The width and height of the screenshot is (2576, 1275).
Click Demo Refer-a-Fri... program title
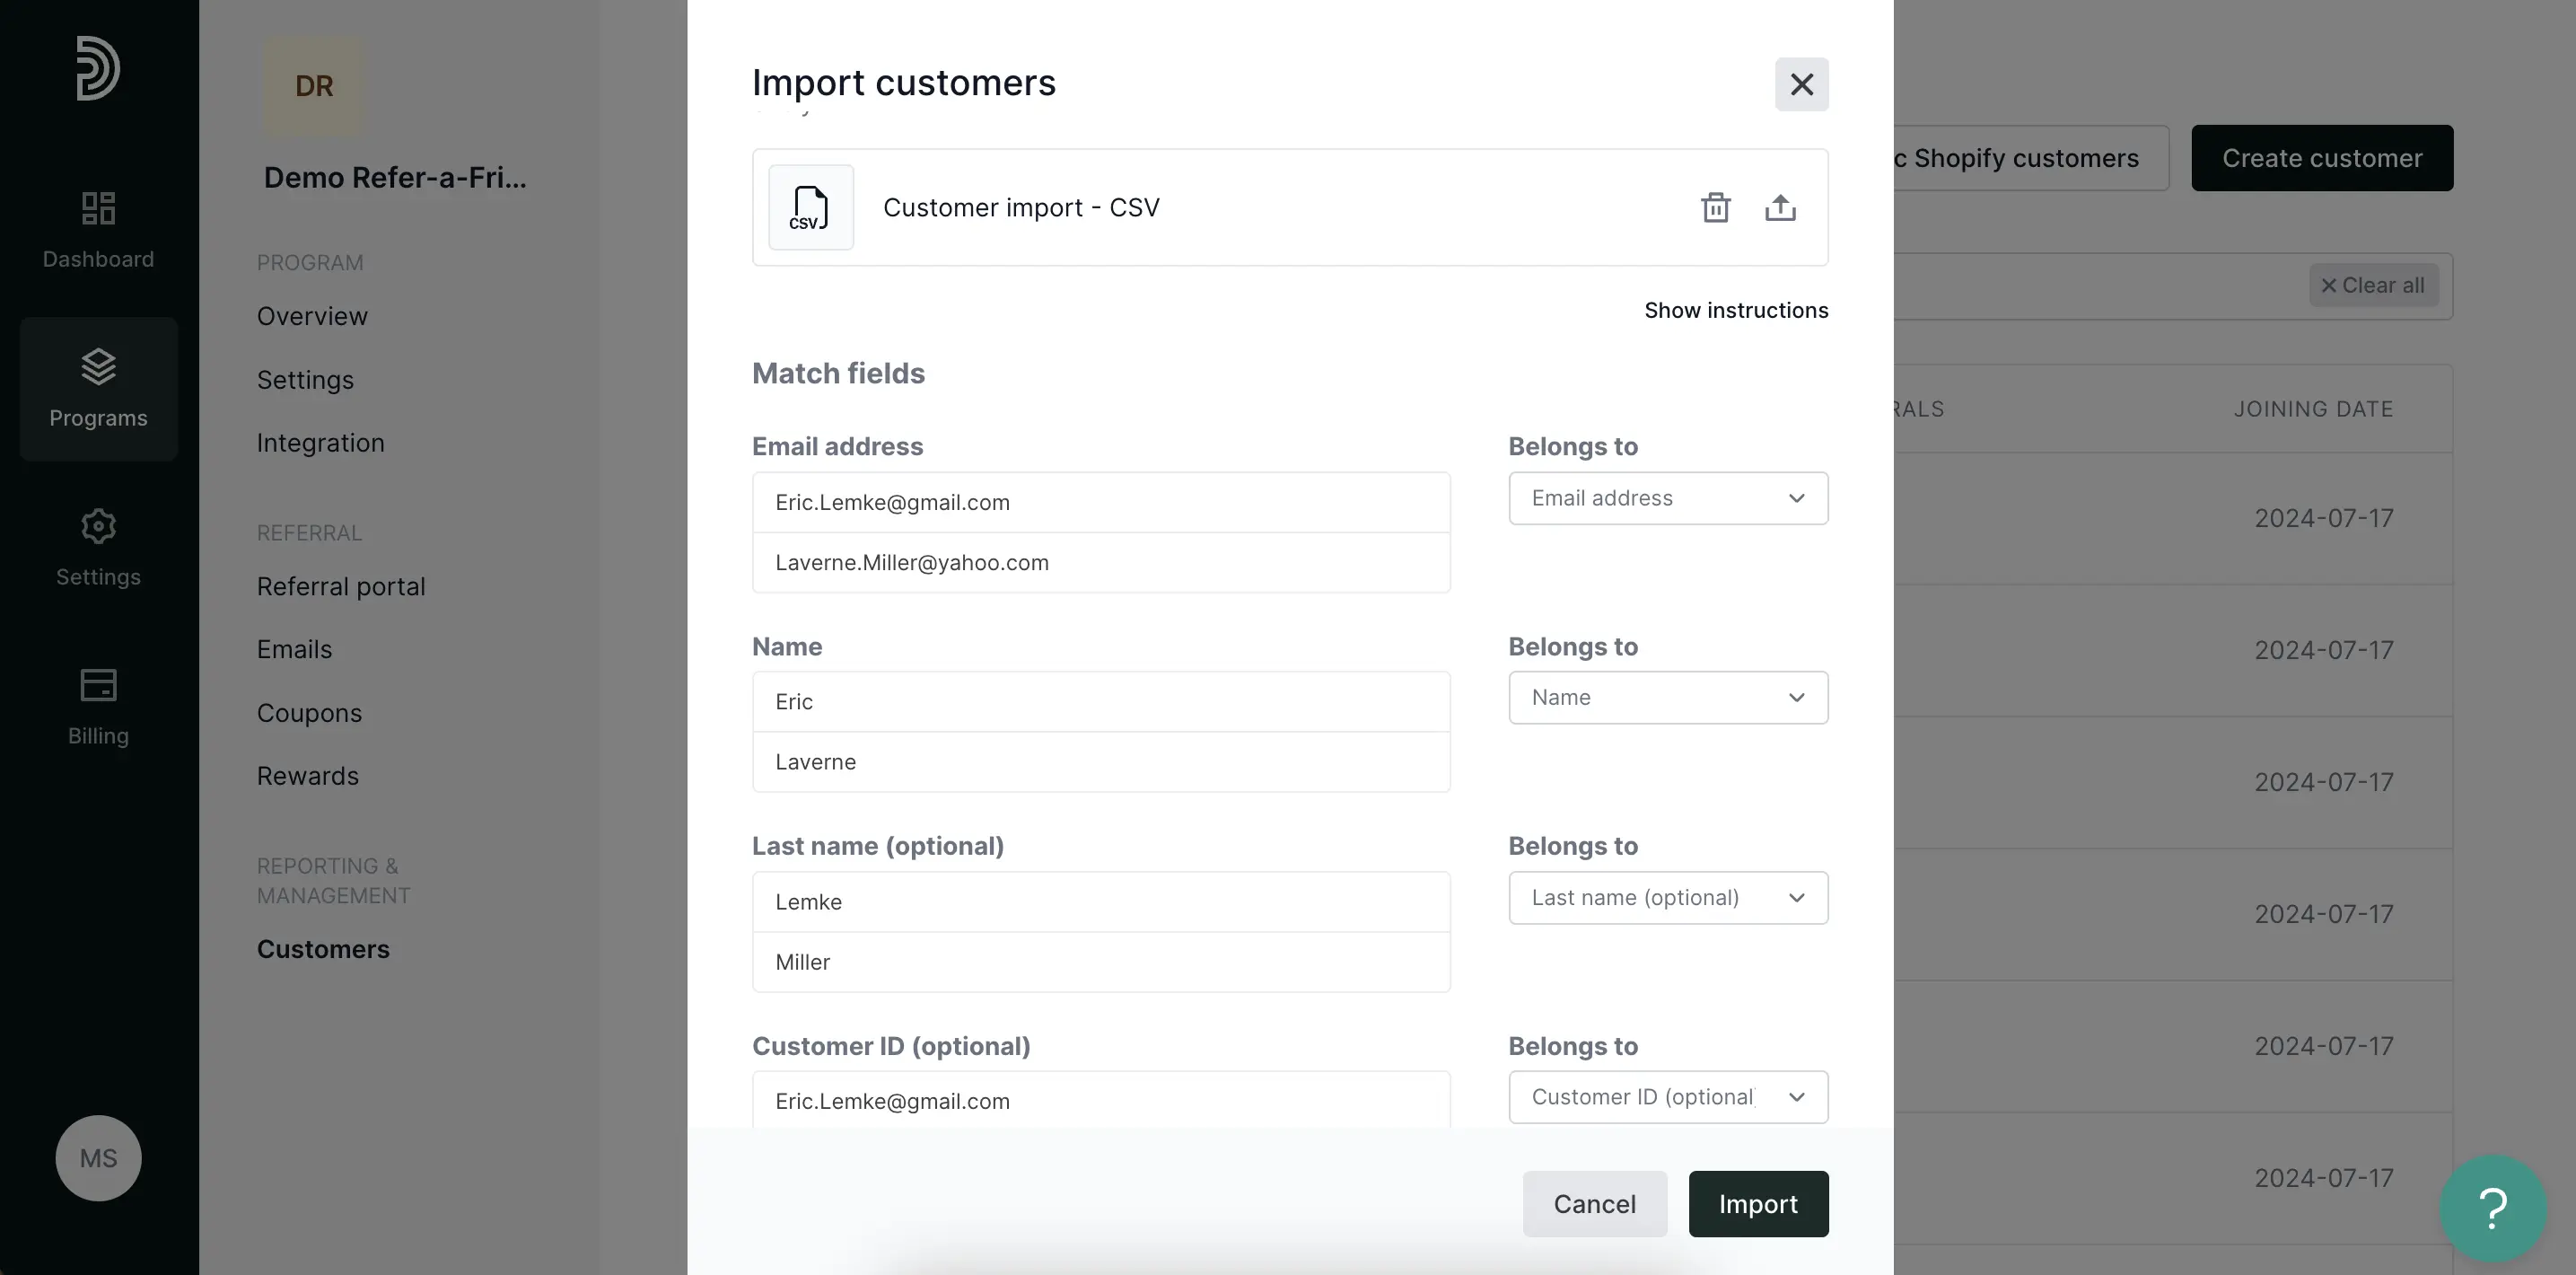pyautogui.click(x=394, y=177)
